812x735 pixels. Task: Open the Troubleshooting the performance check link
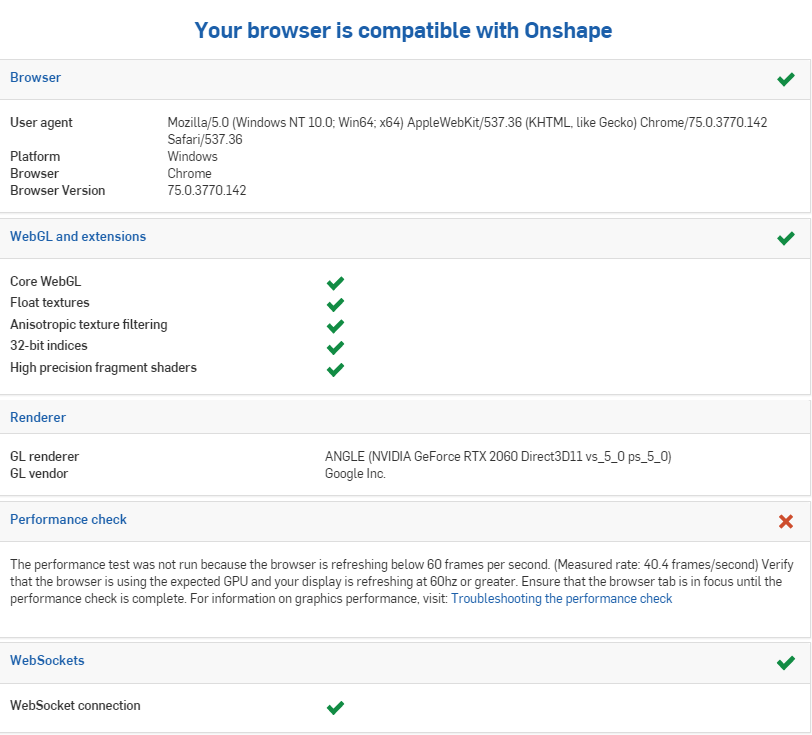click(x=561, y=599)
